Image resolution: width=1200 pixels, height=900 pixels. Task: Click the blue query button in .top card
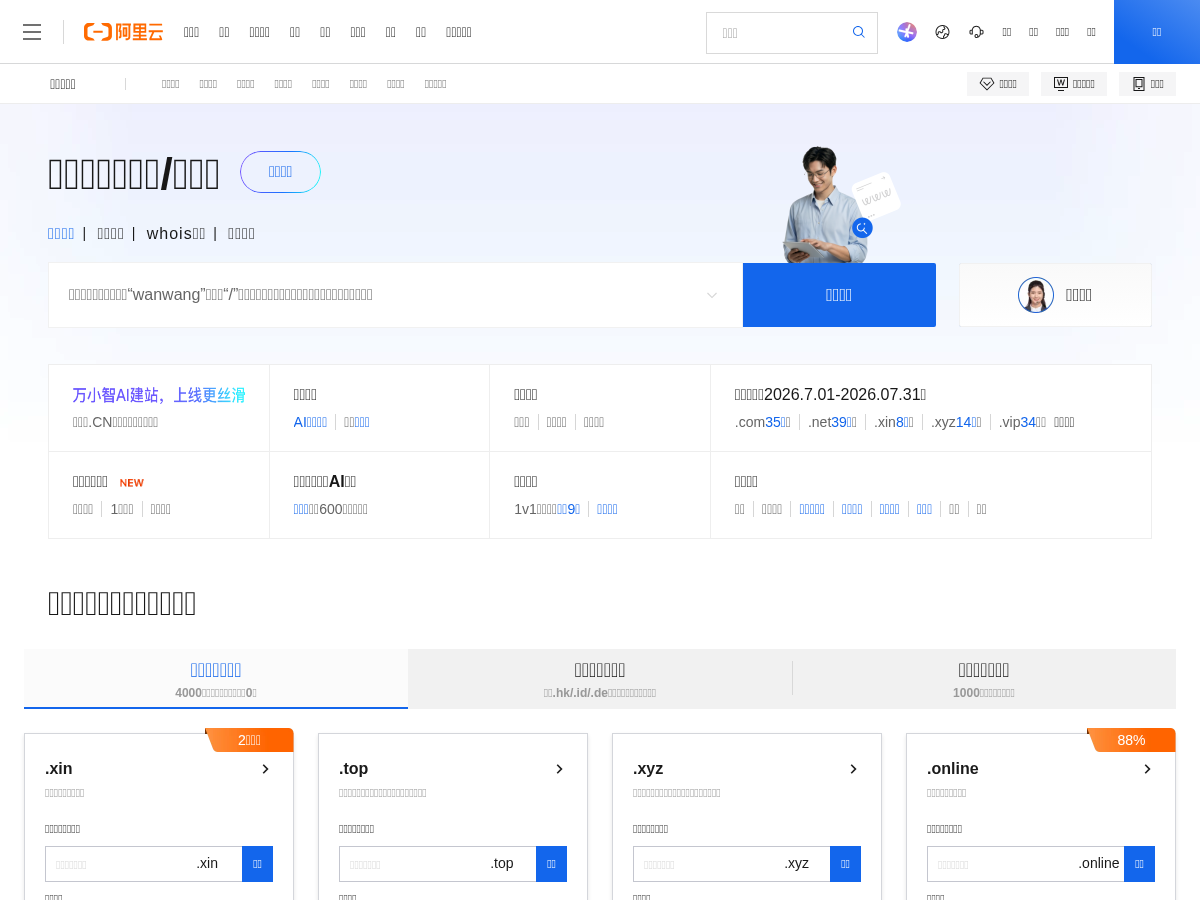pyautogui.click(x=551, y=864)
